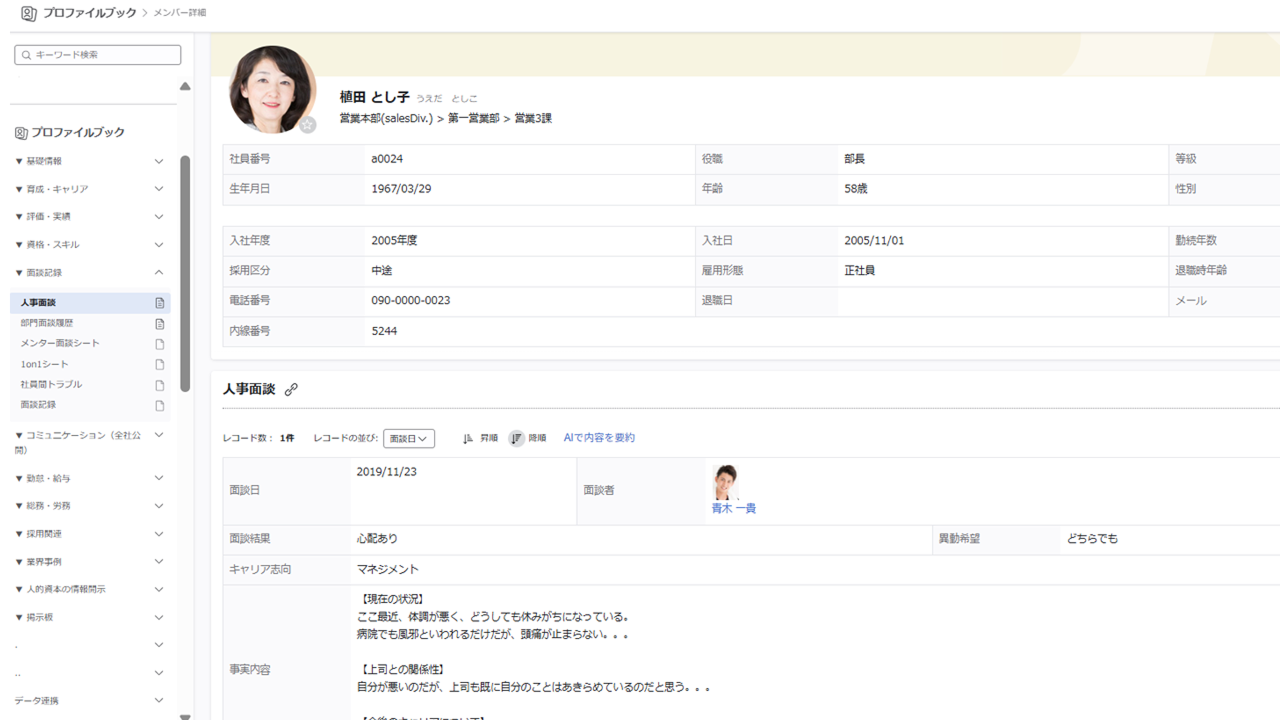Click the 社員間トラブル page icon
This screenshot has height=720, width=1280.
[x=159, y=385]
